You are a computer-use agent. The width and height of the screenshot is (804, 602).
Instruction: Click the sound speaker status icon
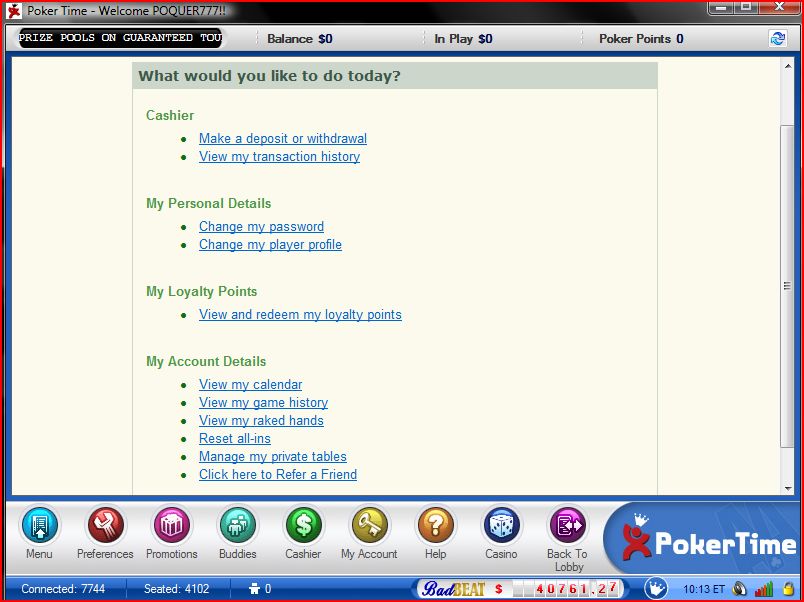tap(740, 588)
